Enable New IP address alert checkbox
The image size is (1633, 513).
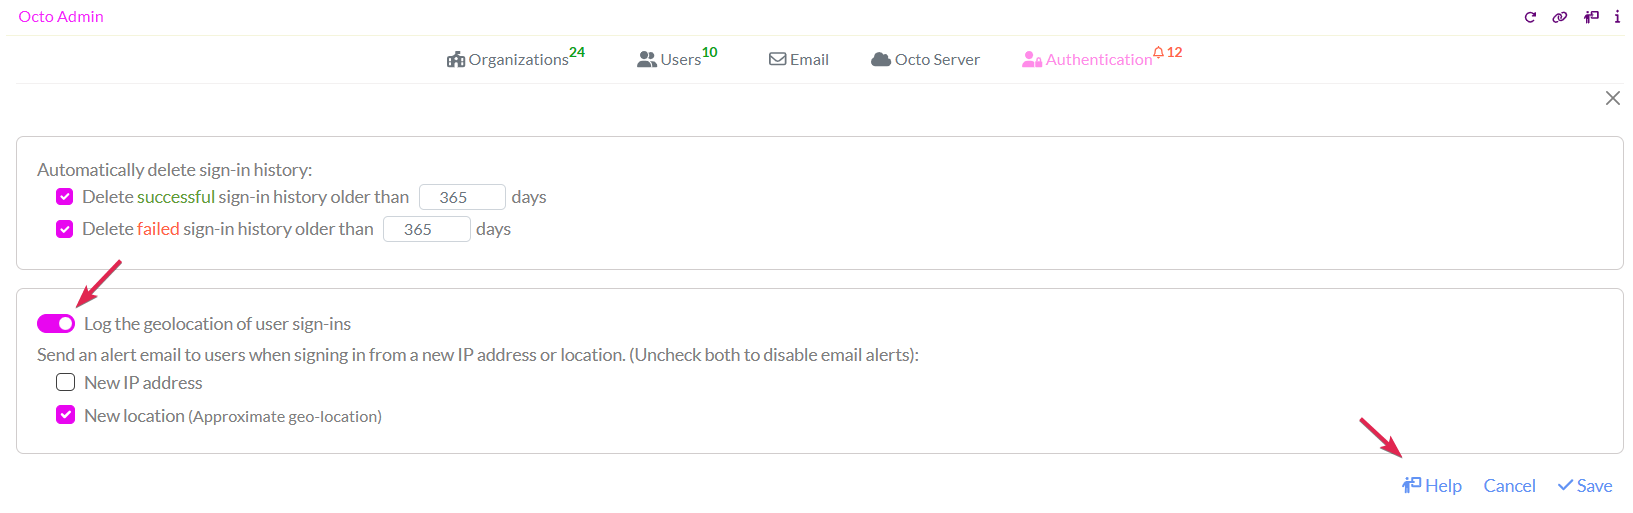(66, 382)
